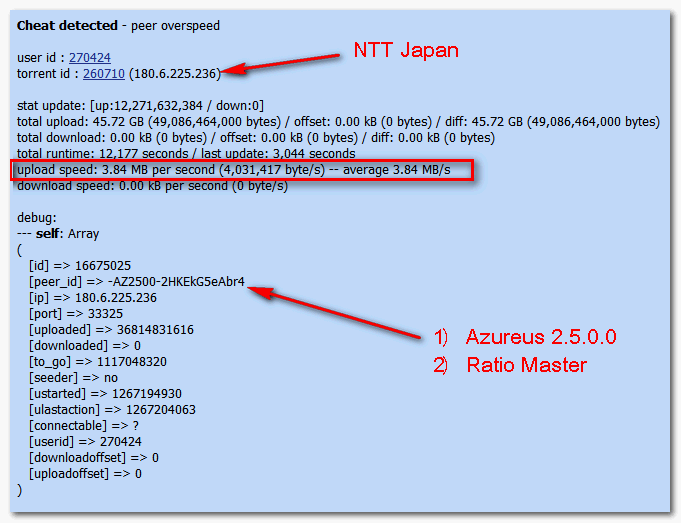
Task: Click the '[port] => 33325' row
Action: (x=76, y=314)
